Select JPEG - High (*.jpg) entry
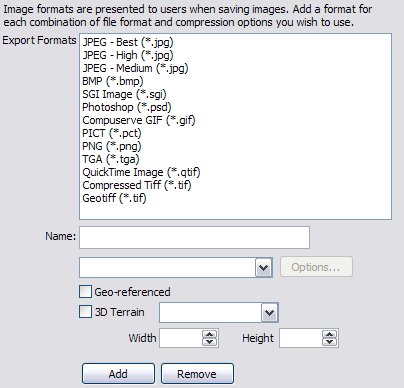Screen dimensions: 404x388 click(128, 55)
